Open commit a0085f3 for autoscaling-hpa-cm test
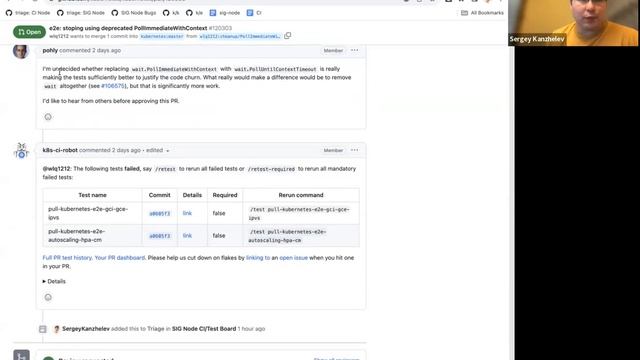Viewport: 640px width, 360px height. pyautogui.click(x=160, y=236)
